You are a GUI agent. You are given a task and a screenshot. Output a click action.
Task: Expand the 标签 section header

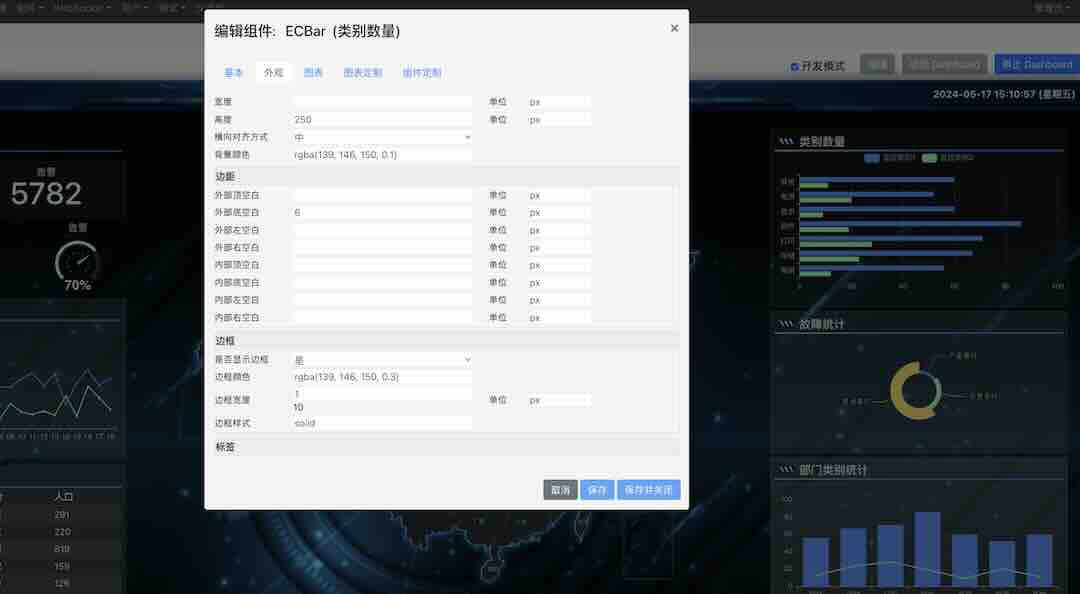pyautogui.click(x=446, y=447)
